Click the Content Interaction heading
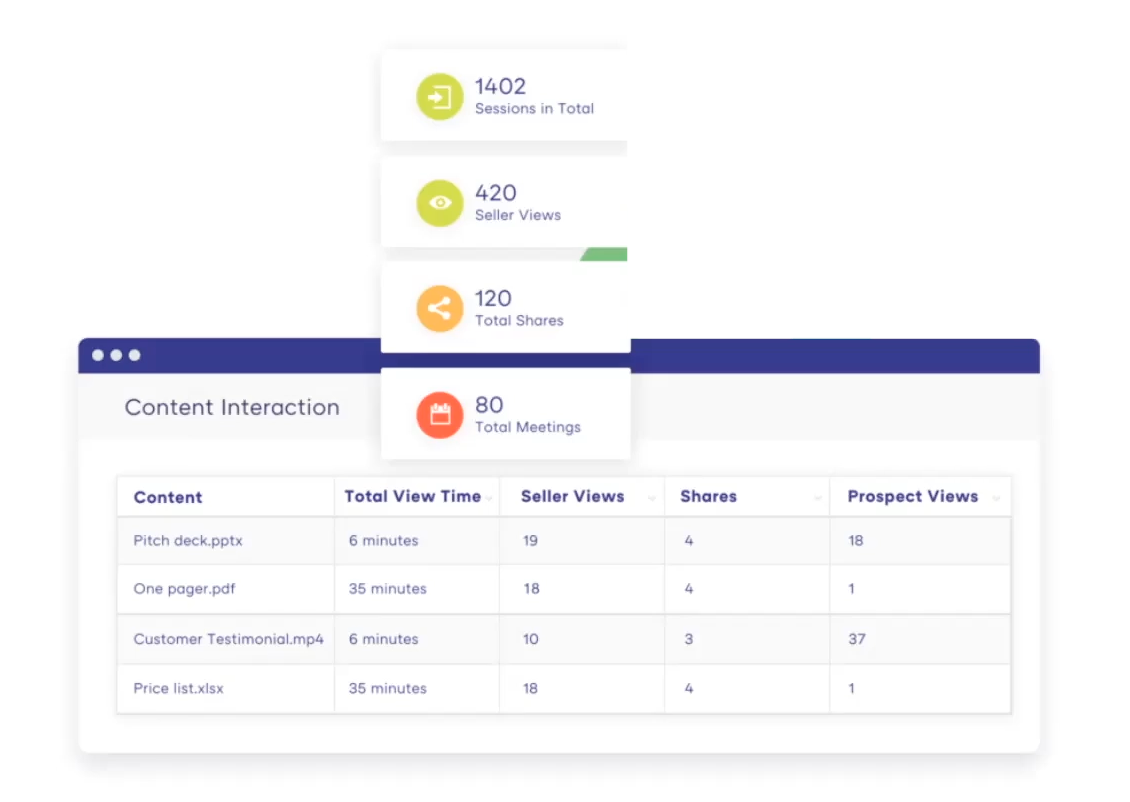This screenshot has height=802, width=1130. [x=232, y=407]
